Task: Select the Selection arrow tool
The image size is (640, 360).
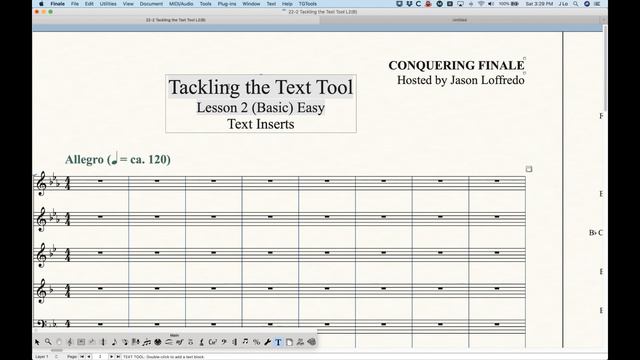Action: [37, 342]
